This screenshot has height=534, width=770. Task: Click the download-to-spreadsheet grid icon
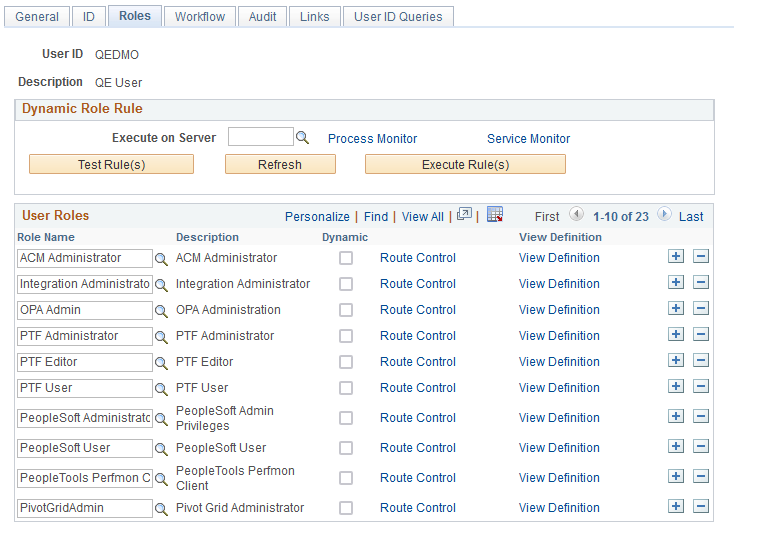(495, 215)
